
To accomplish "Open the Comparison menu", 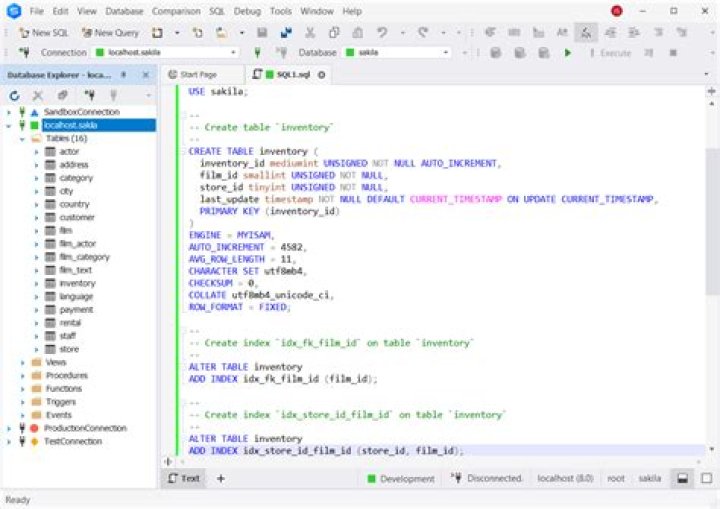I will point(176,11).
